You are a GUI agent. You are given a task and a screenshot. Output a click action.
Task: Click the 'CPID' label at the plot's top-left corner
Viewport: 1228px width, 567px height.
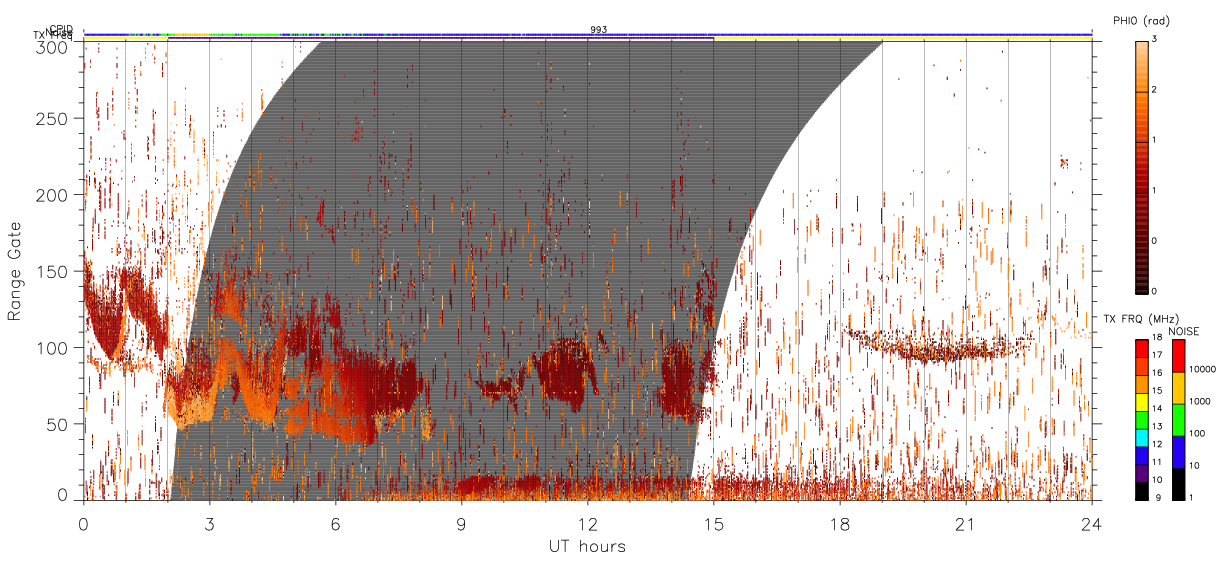61,29
